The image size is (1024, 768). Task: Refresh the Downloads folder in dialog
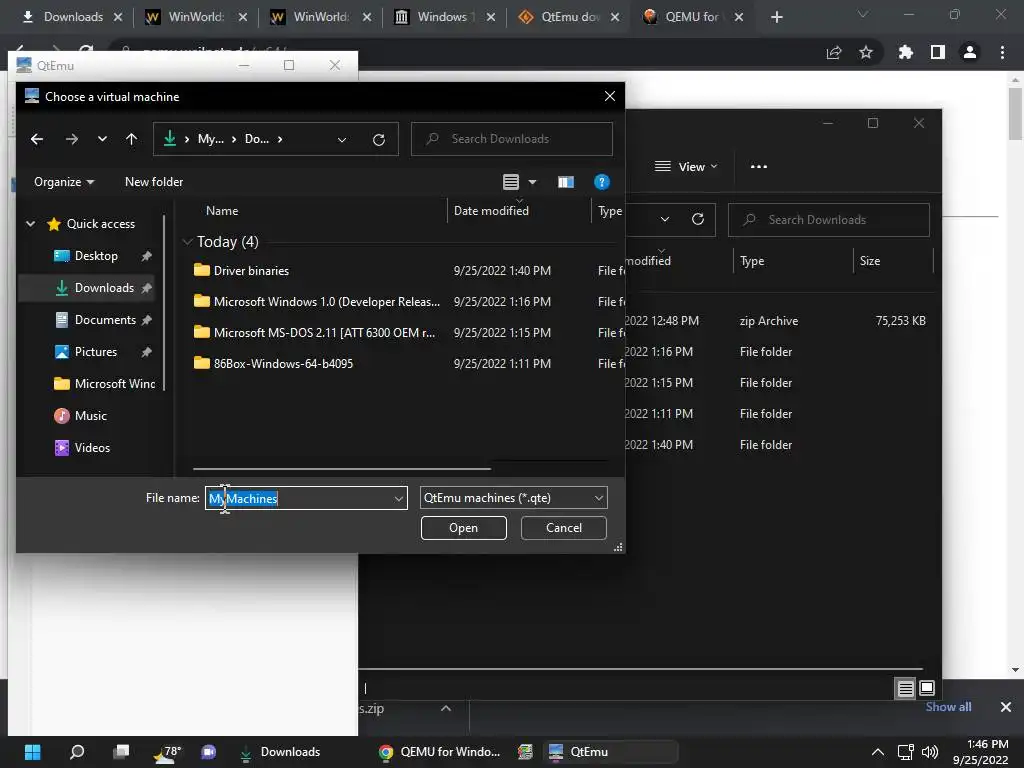point(379,140)
